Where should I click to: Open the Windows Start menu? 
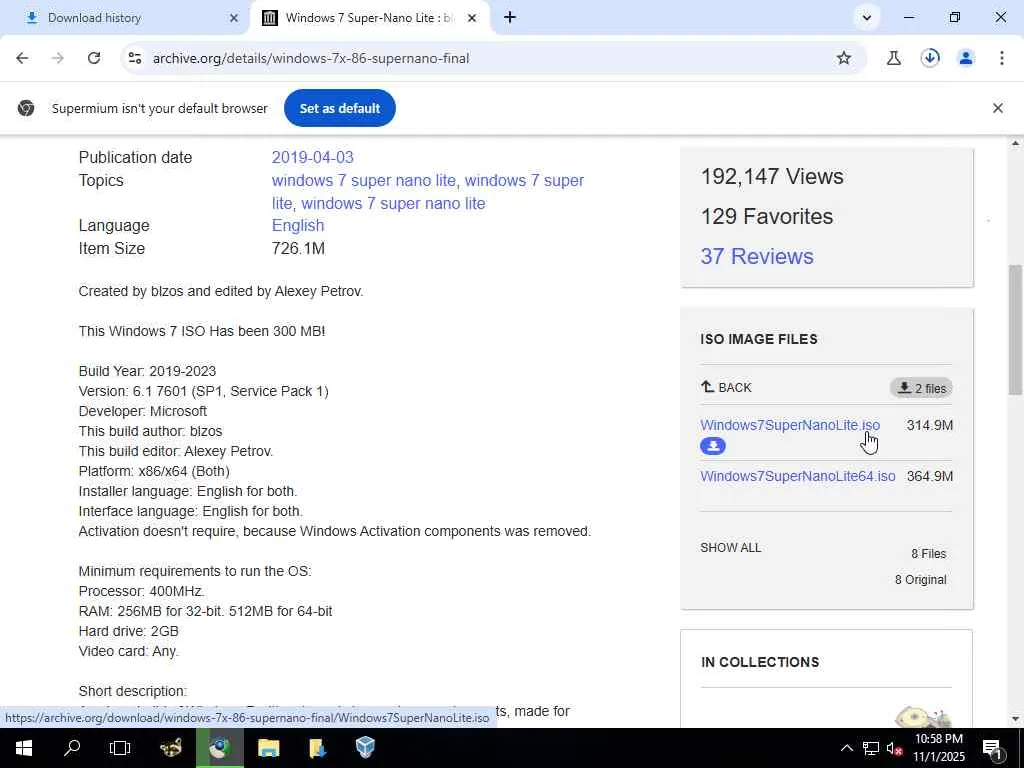pos(24,748)
